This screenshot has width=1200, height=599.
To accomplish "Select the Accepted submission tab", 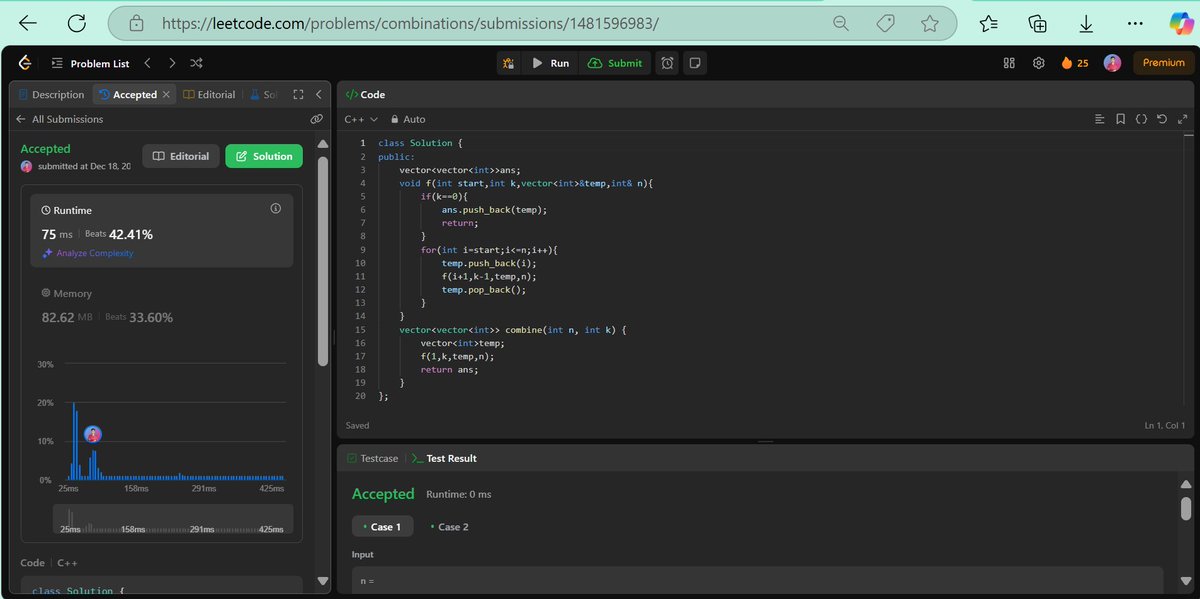I will point(127,95).
